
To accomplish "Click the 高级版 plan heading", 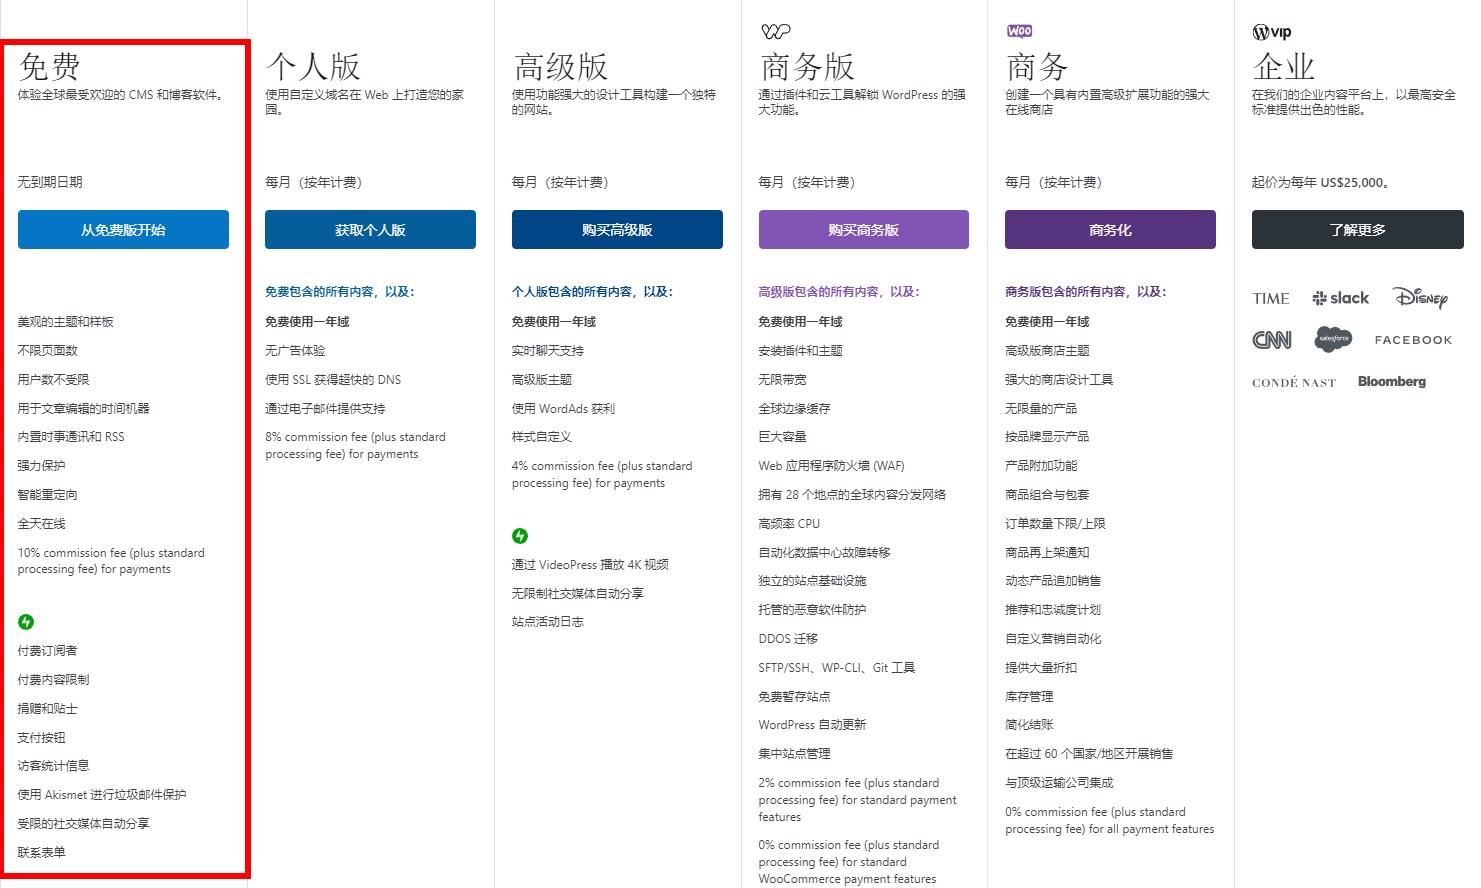I will tap(560, 67).
